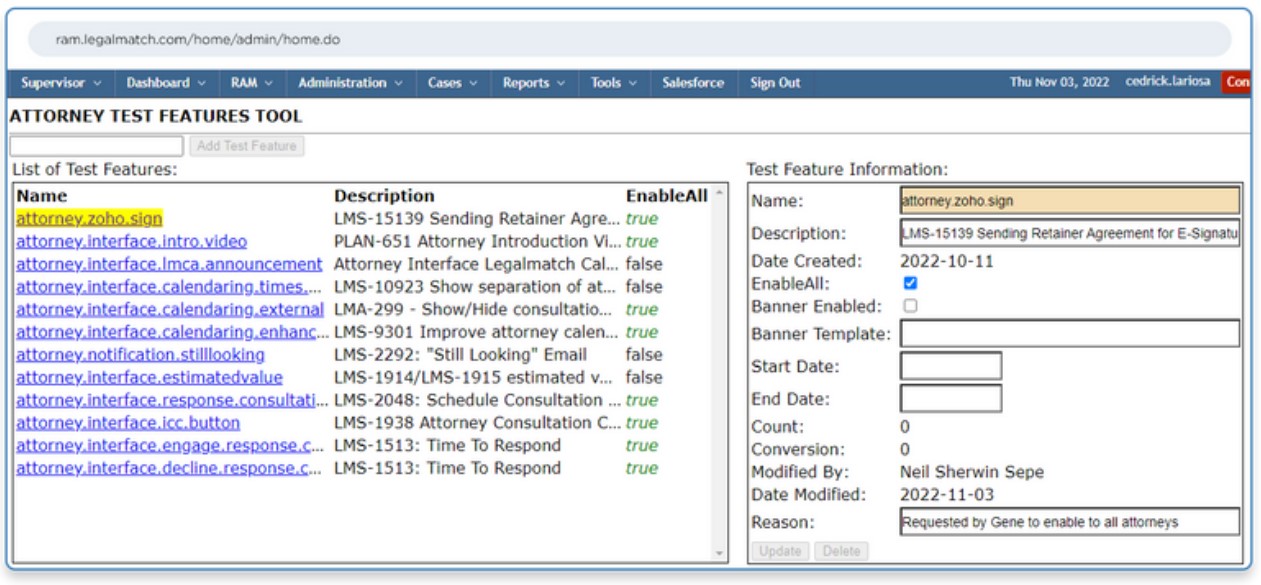The height and width of the screenshot is (585, 1261).
Task: Select attorney.interface.intro.video feature link
Action: 132,242
